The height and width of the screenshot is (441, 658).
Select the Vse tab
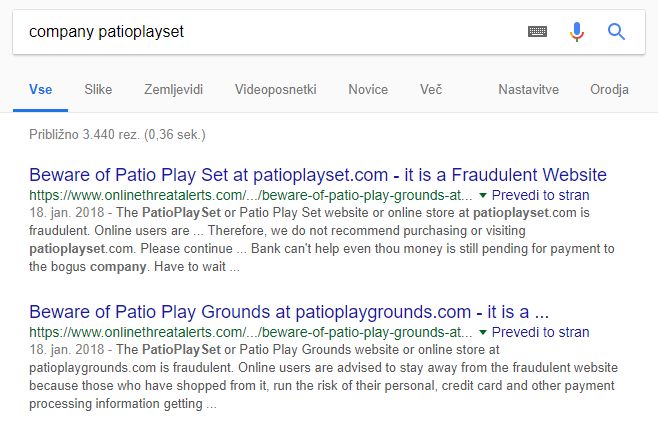pyautogui.click(x=41, y=89)
